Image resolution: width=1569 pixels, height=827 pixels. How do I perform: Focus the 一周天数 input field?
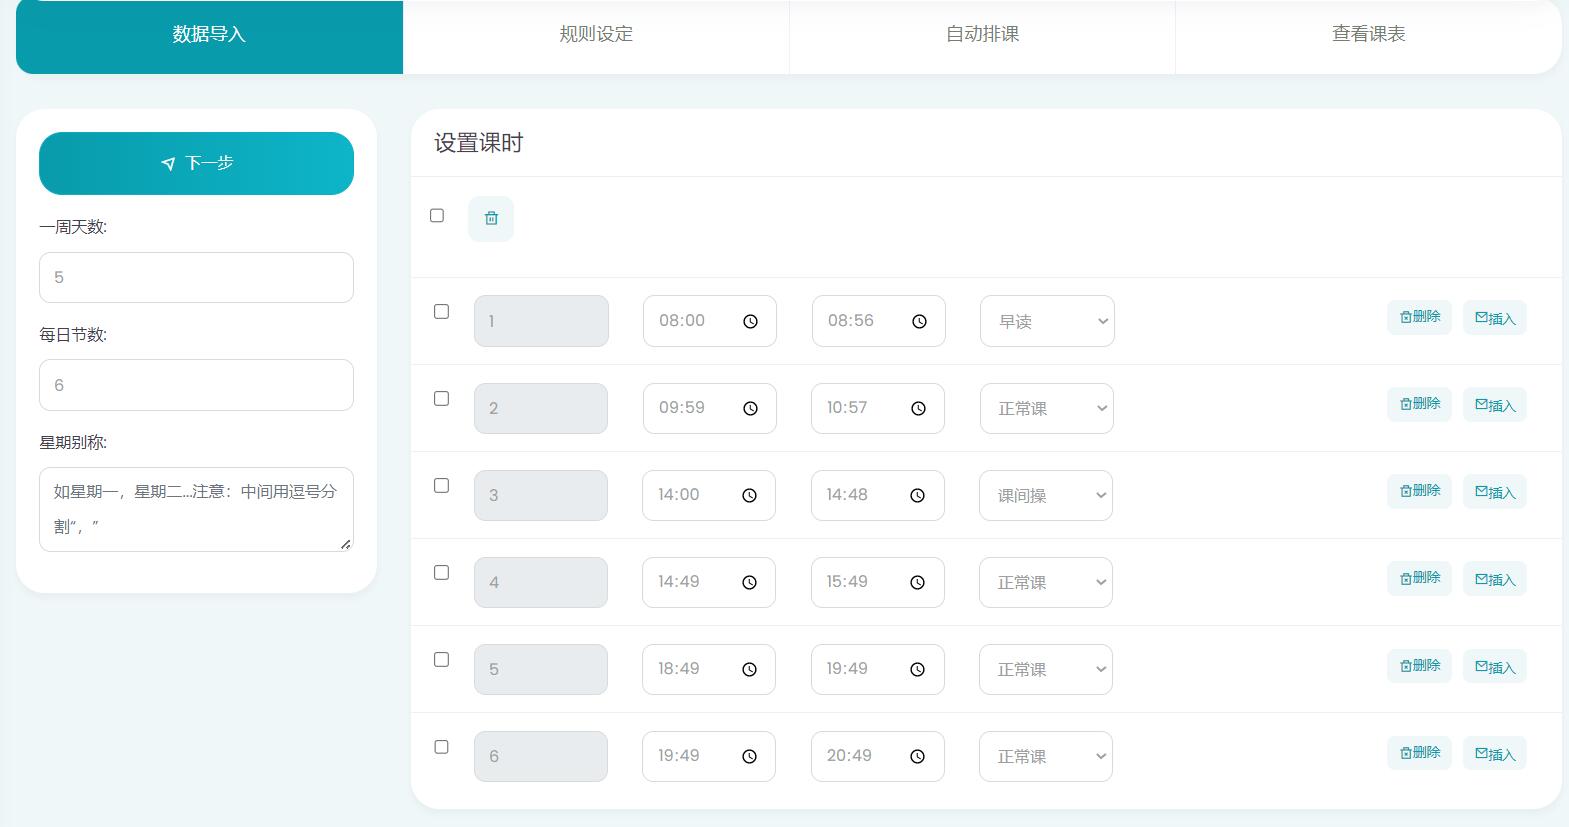point(196,277)
